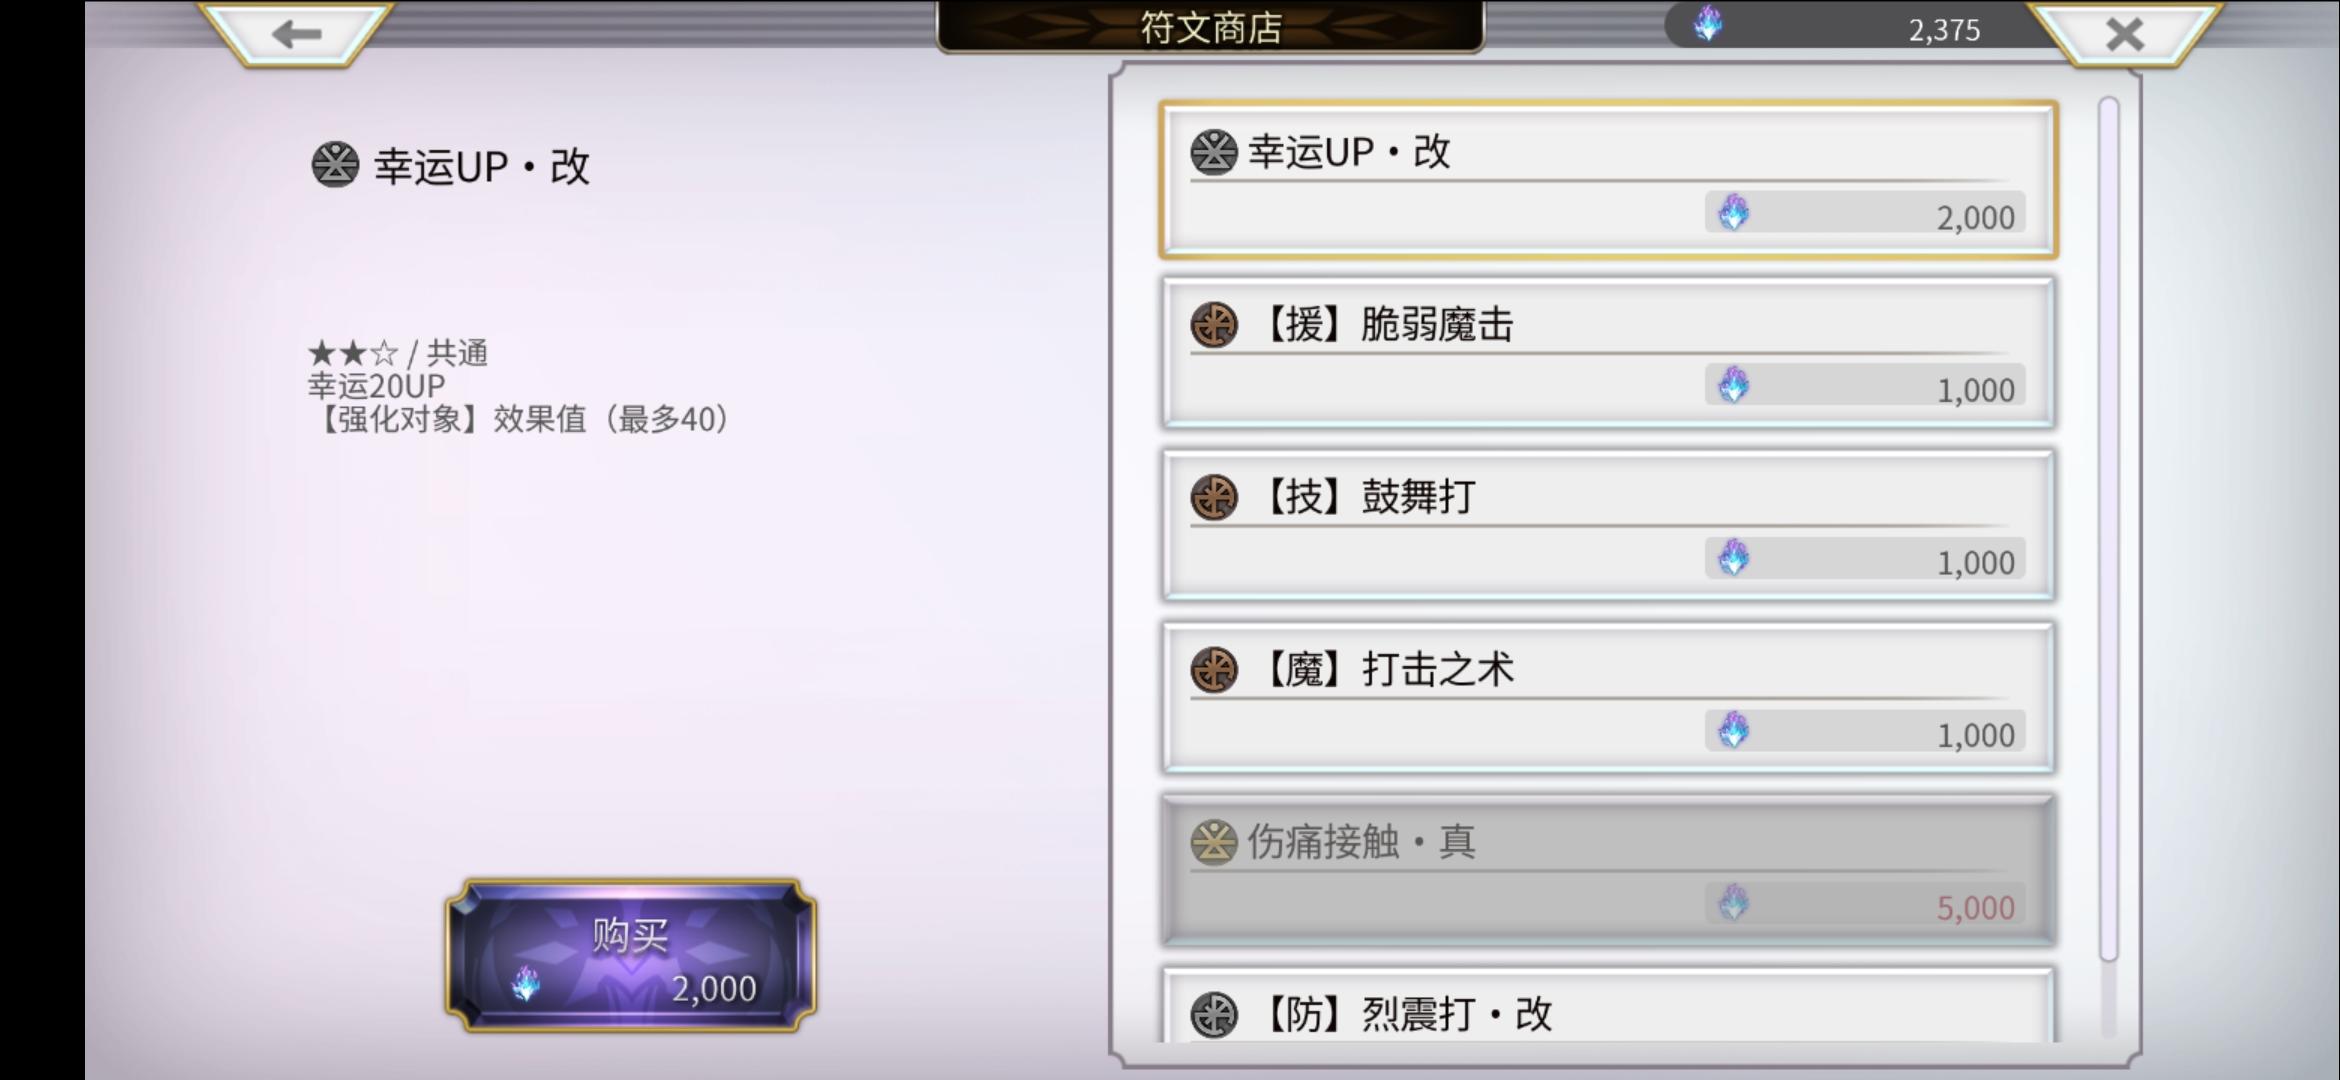
Task: Select the 幸运UP・改 list item
Action: click(x=1608, y=180)
